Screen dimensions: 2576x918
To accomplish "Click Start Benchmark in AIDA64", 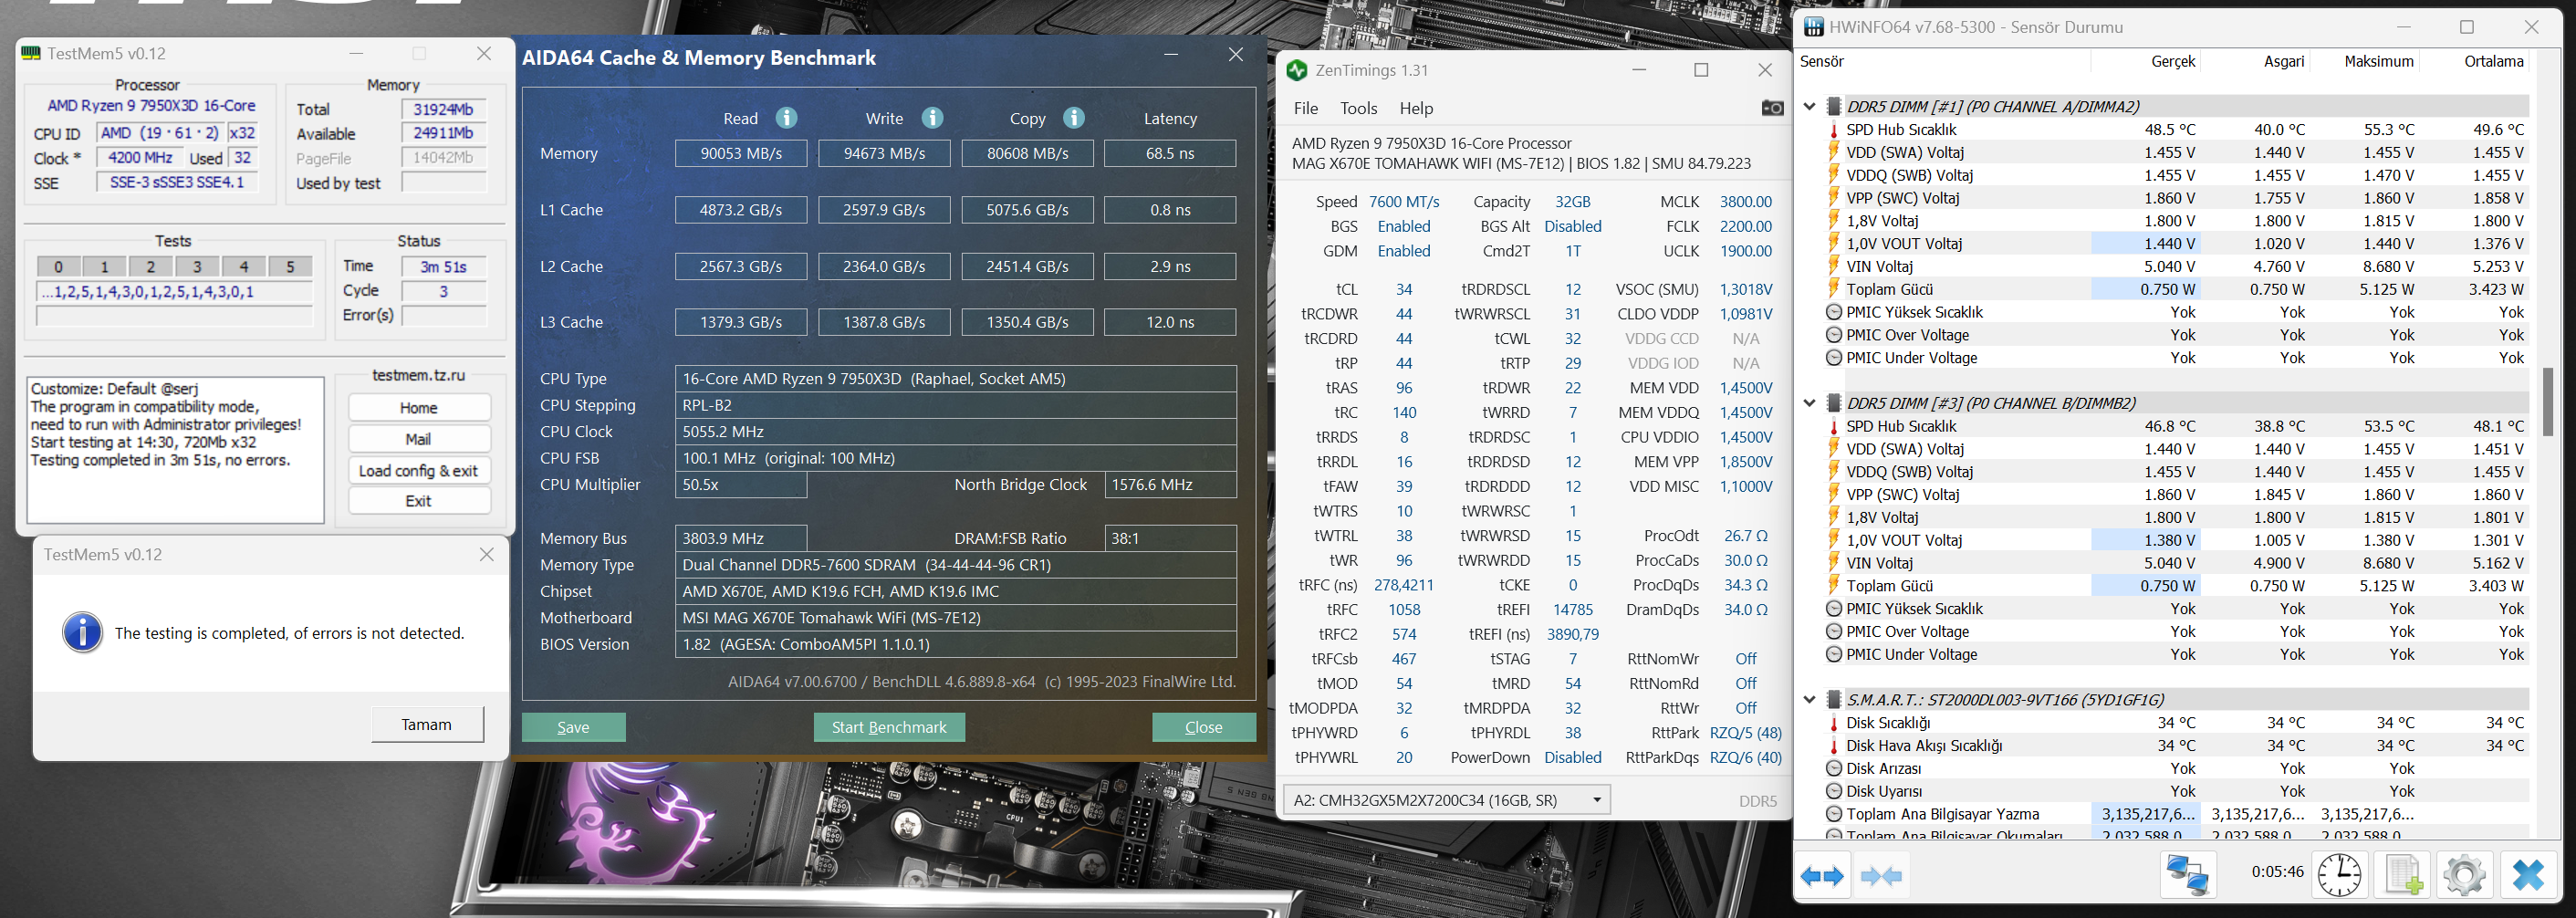I will tap(888, 727).
